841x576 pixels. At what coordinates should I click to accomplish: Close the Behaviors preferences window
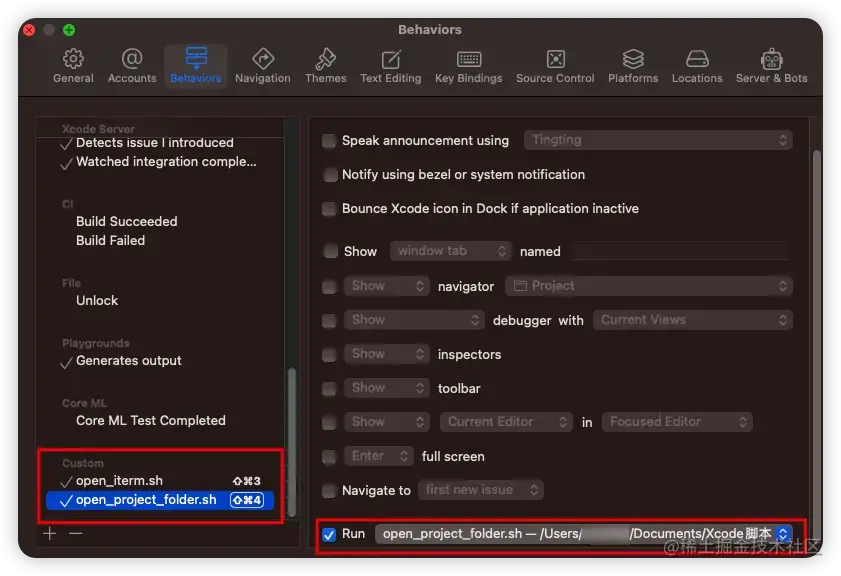coord(29,30)
